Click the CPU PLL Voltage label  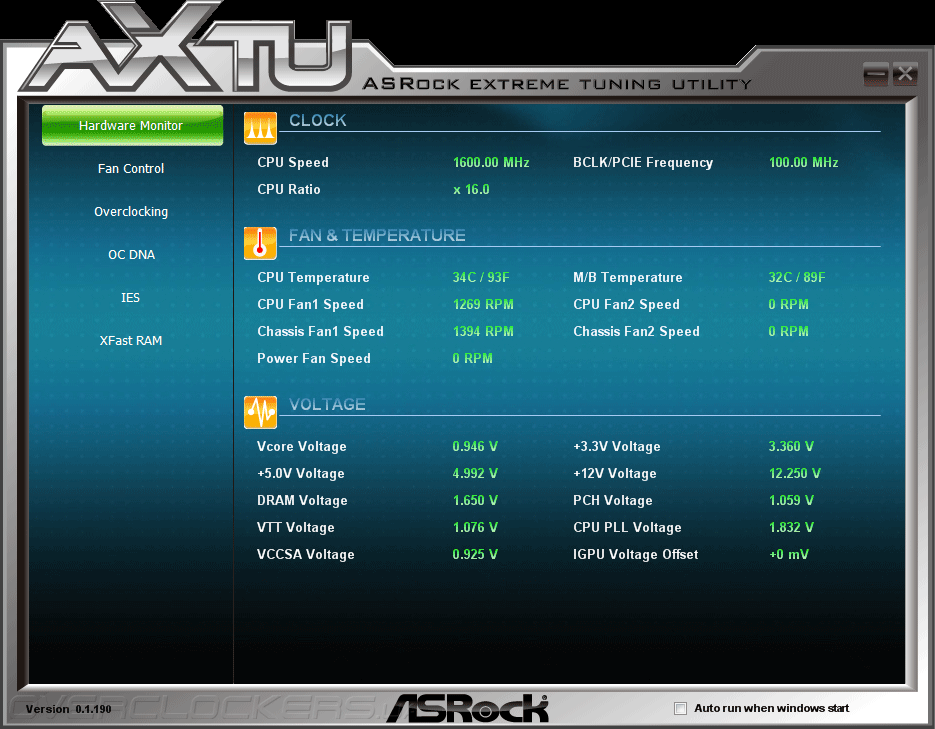[627, 528]
